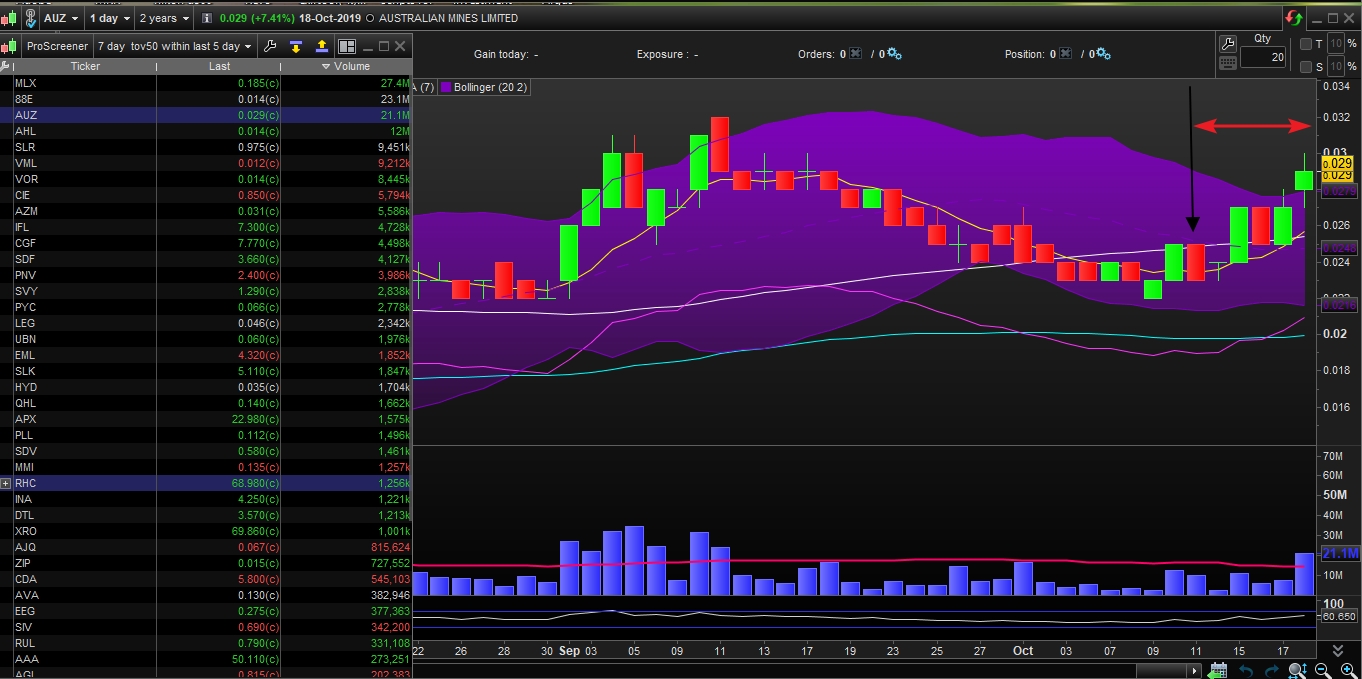This screenshot has height=679, width=1362.
Task: Enable the S percent checkbox
Action: (x=1306, y=67)
